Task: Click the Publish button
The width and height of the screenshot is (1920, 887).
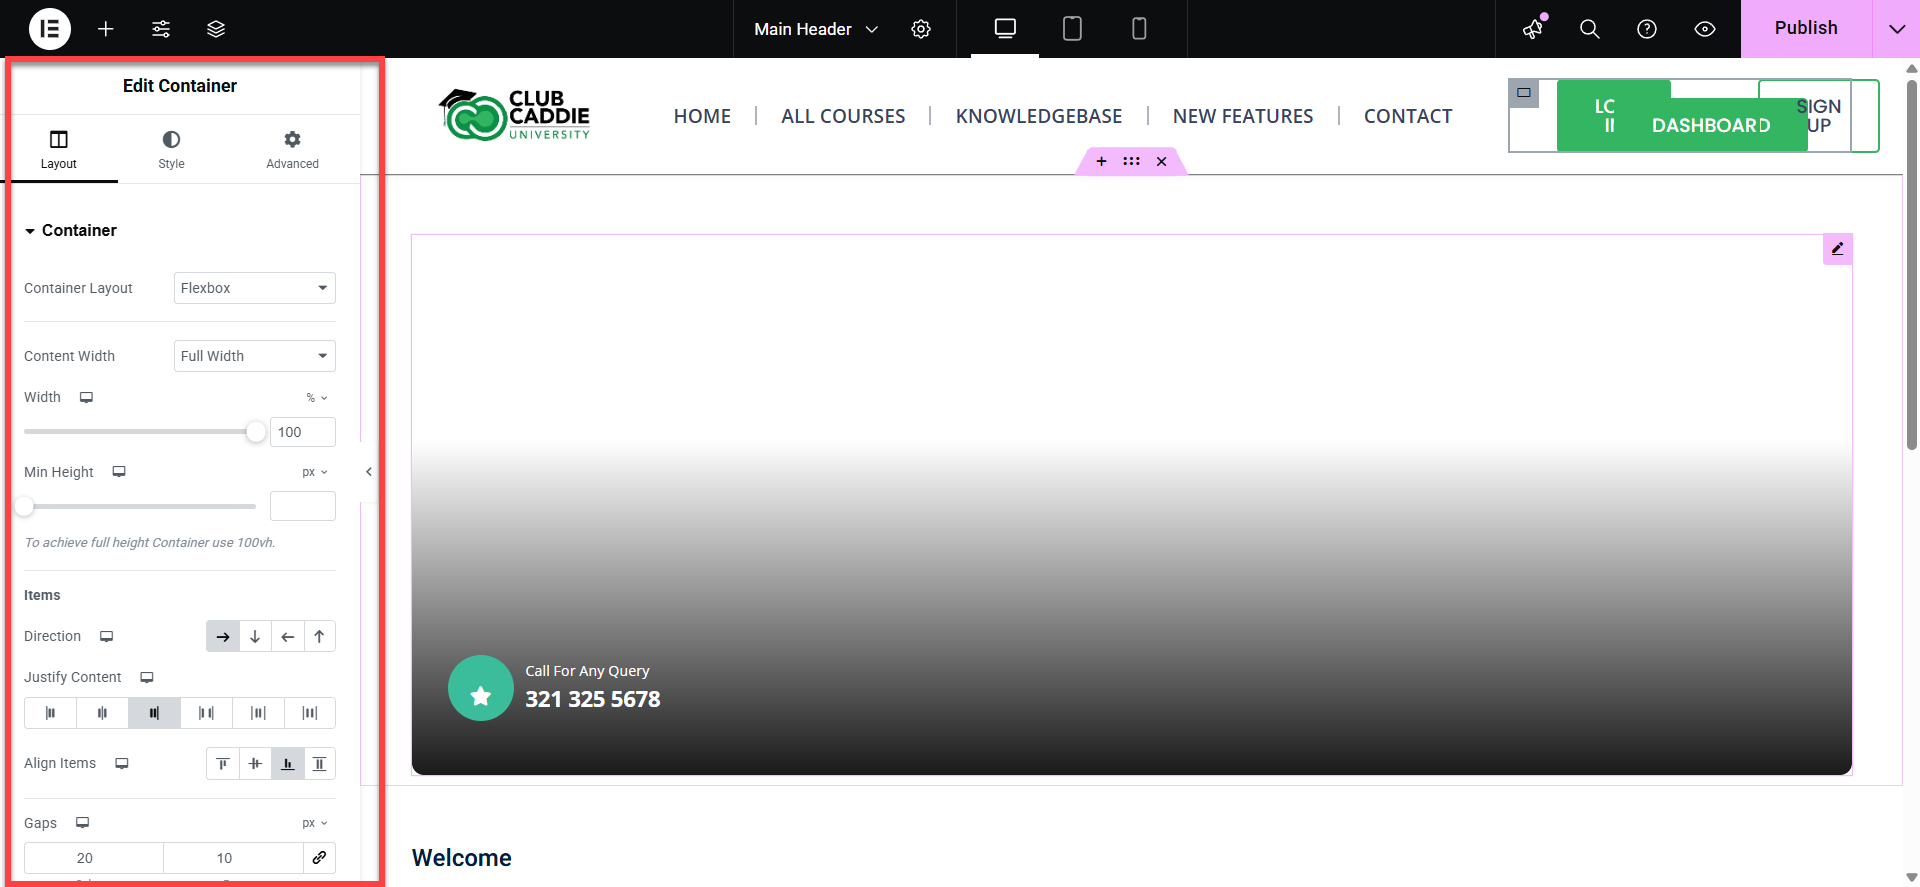Action: tap(1806, 28)
